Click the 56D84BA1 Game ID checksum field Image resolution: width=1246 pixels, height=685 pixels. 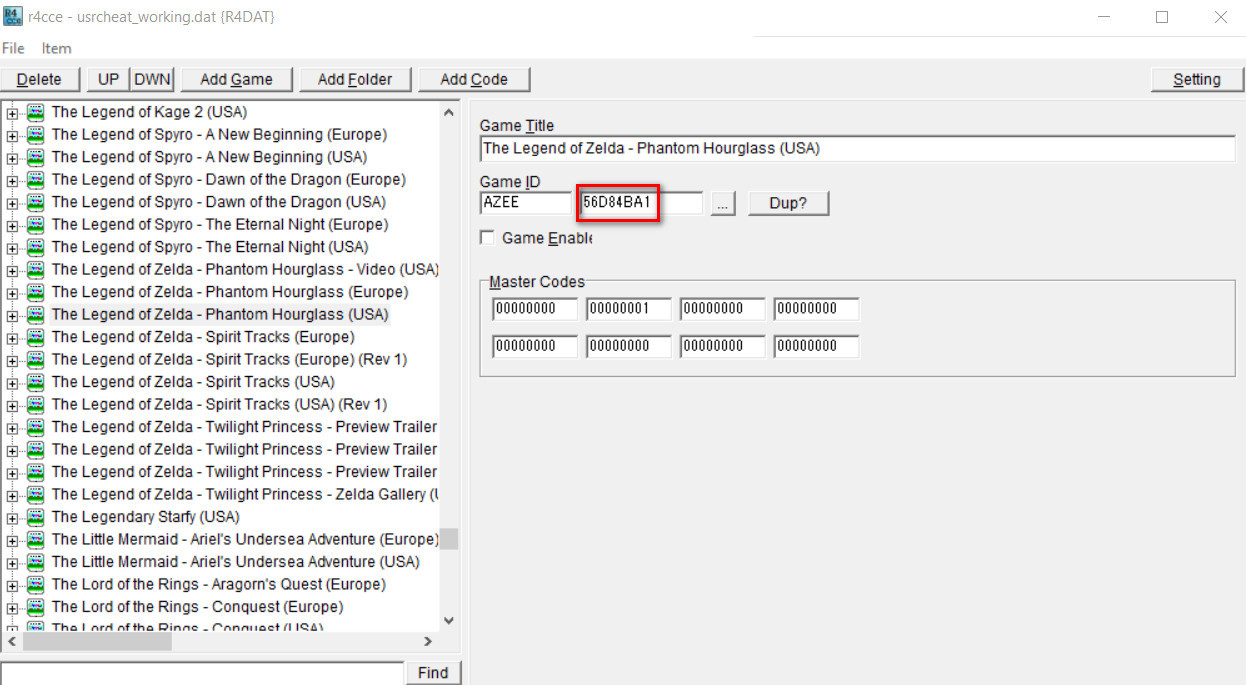(641, 203)
